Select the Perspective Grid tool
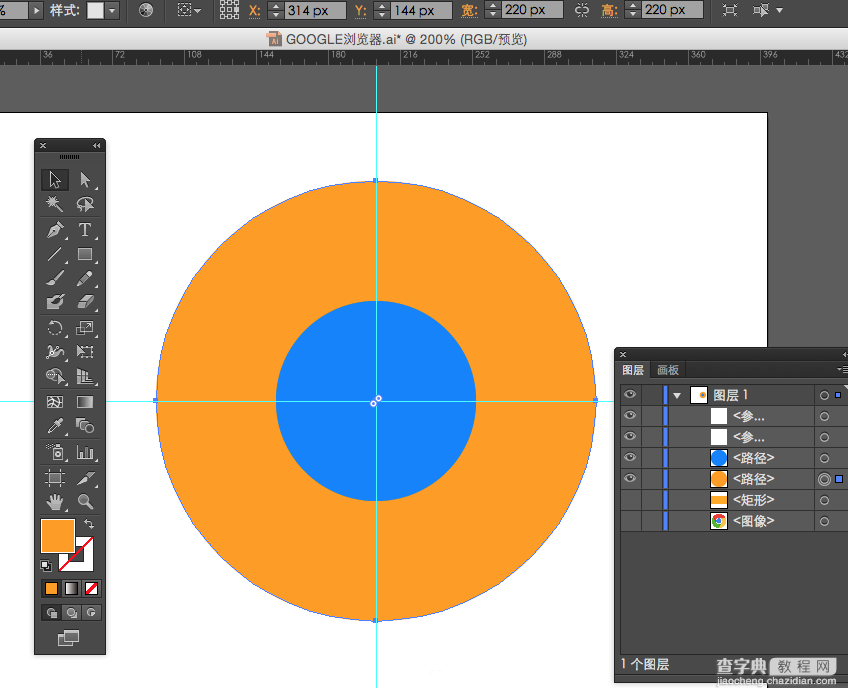848x688 pixels. point(85,375)
